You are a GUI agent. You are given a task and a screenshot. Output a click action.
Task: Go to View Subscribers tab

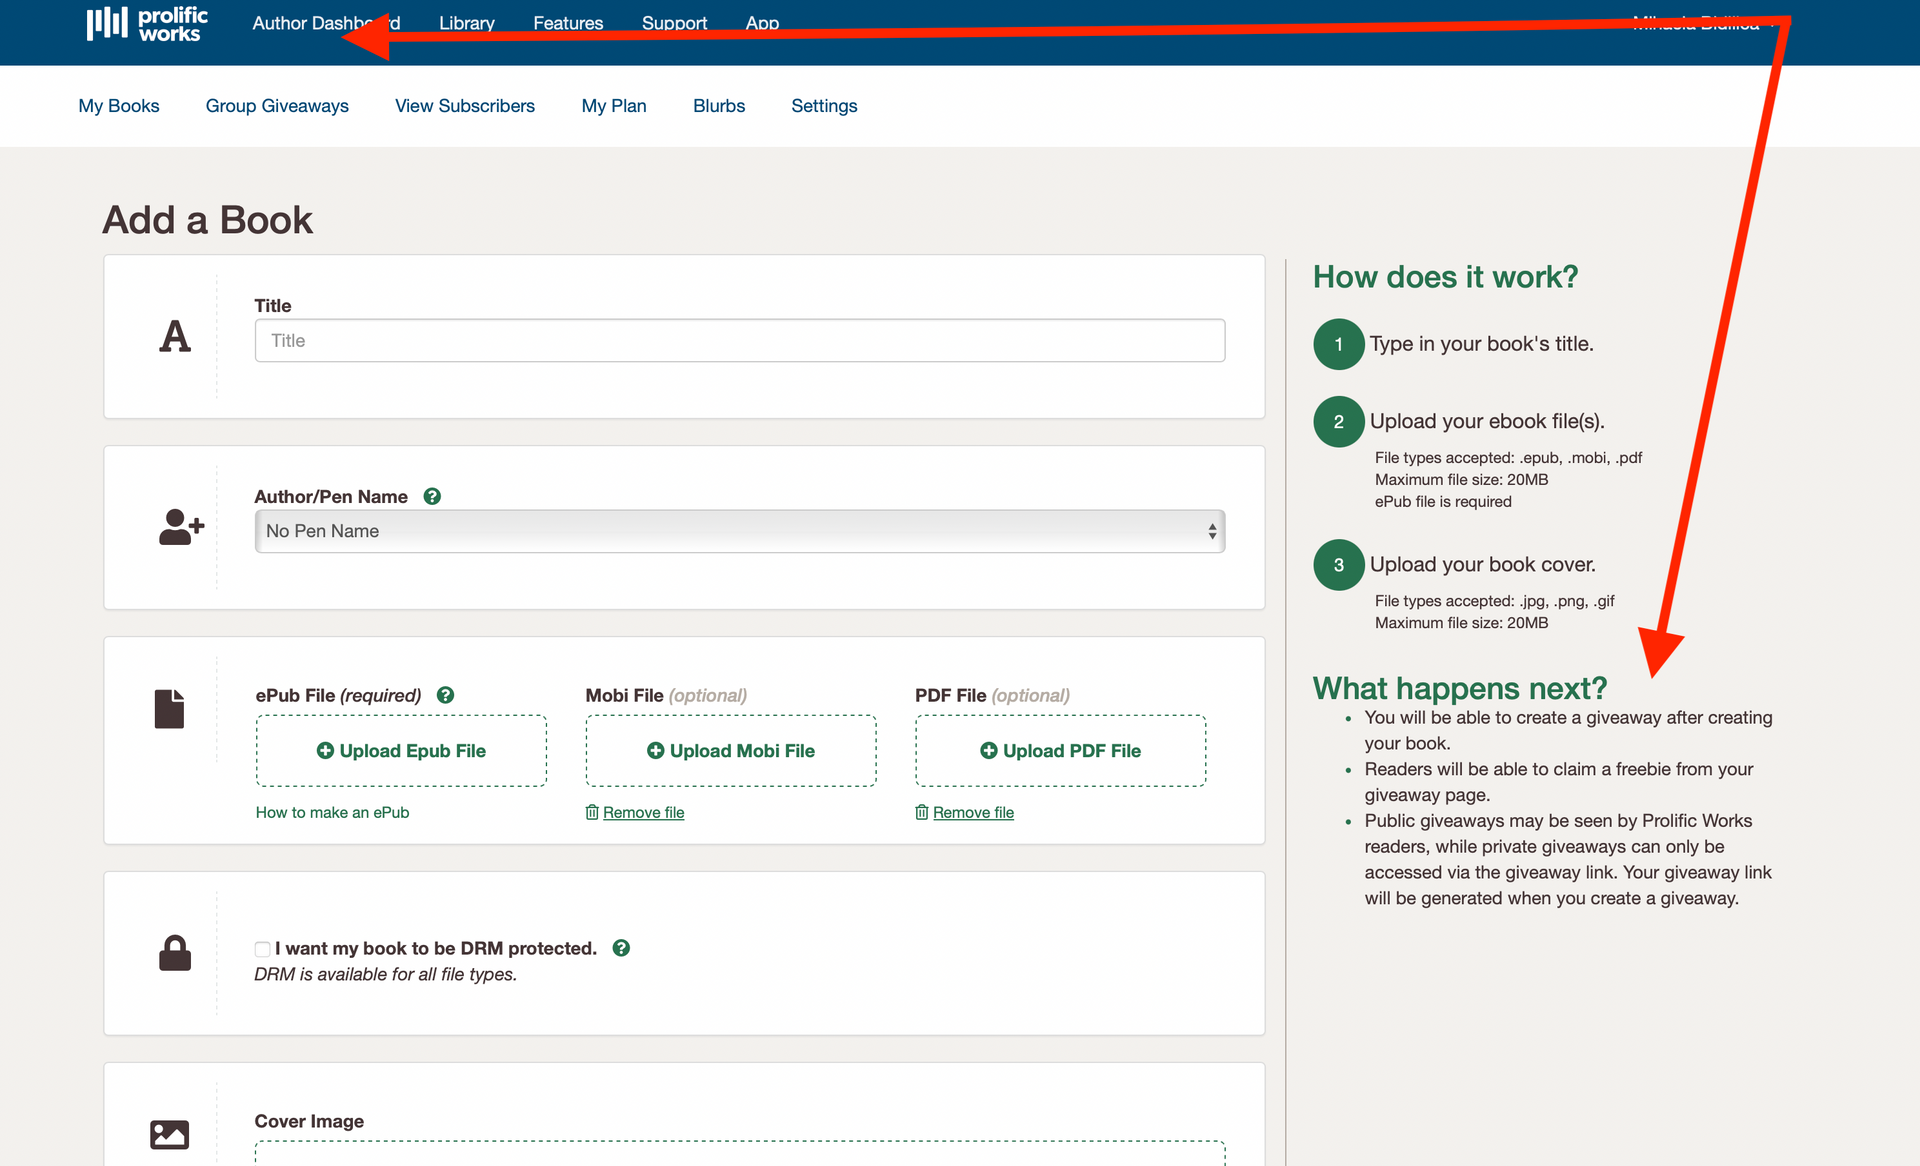coord(464,106)
